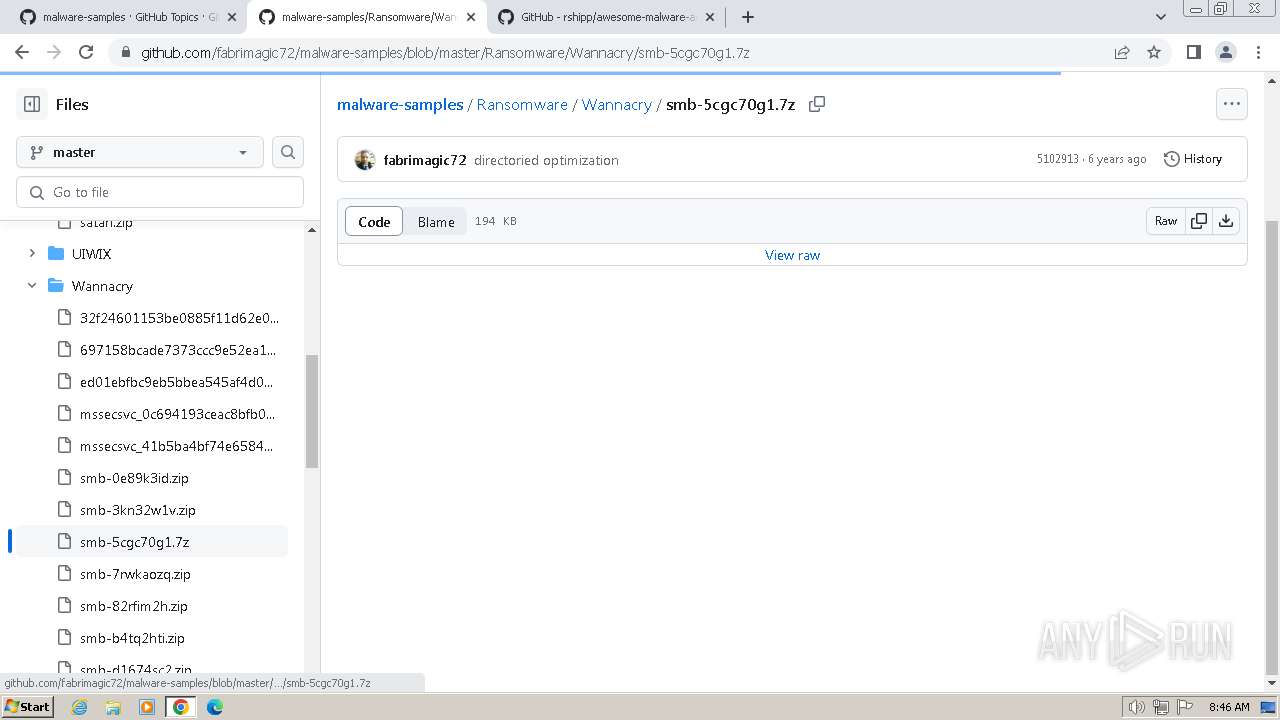Image resolution: width=1280 pixels, height=720 pixels.
Task: Select the Blame view tab
Action: click(x=436, y=222)
